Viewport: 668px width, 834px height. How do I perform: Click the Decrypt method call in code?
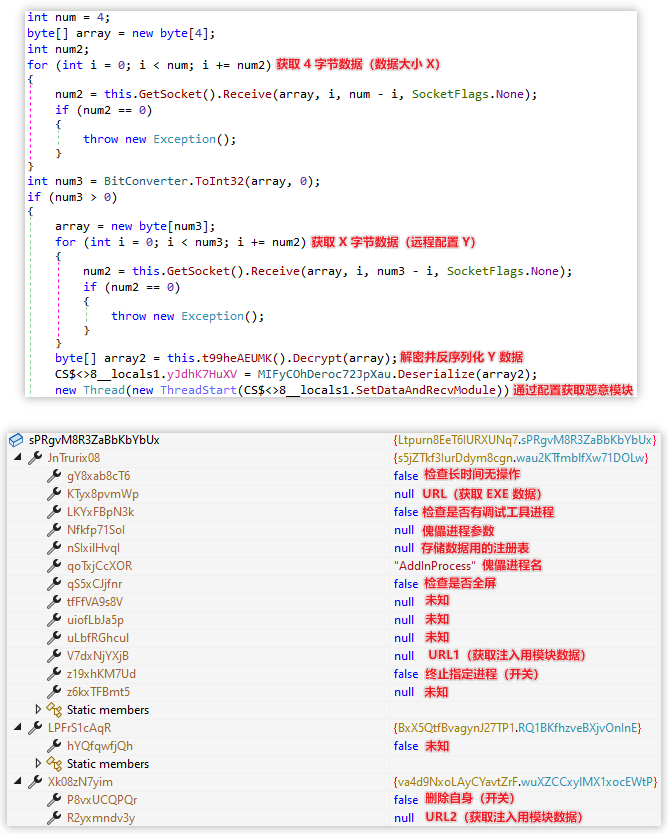[317, 357]
